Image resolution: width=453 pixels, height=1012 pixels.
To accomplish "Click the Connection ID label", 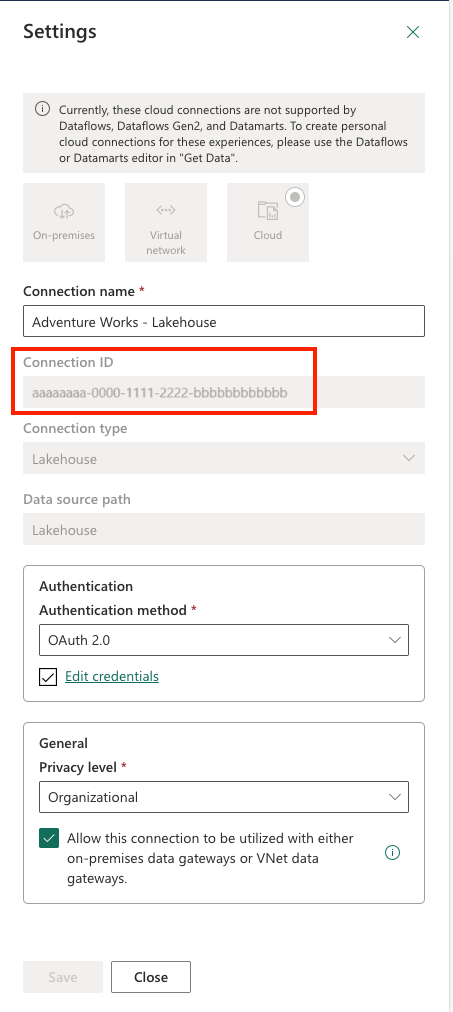I will [x=68, y=362].
